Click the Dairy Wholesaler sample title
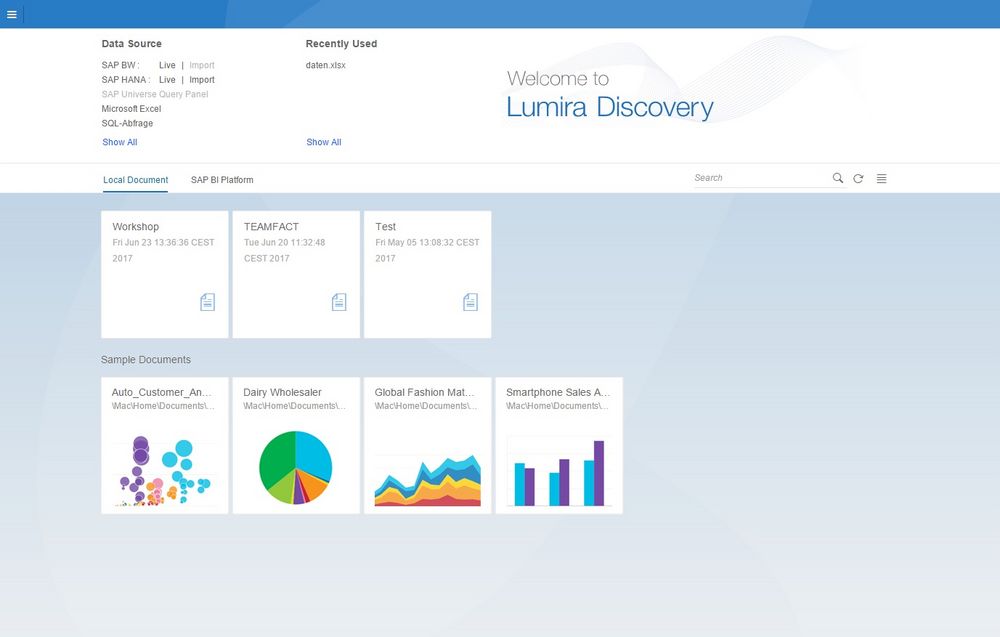 click(x=283, y=392)
